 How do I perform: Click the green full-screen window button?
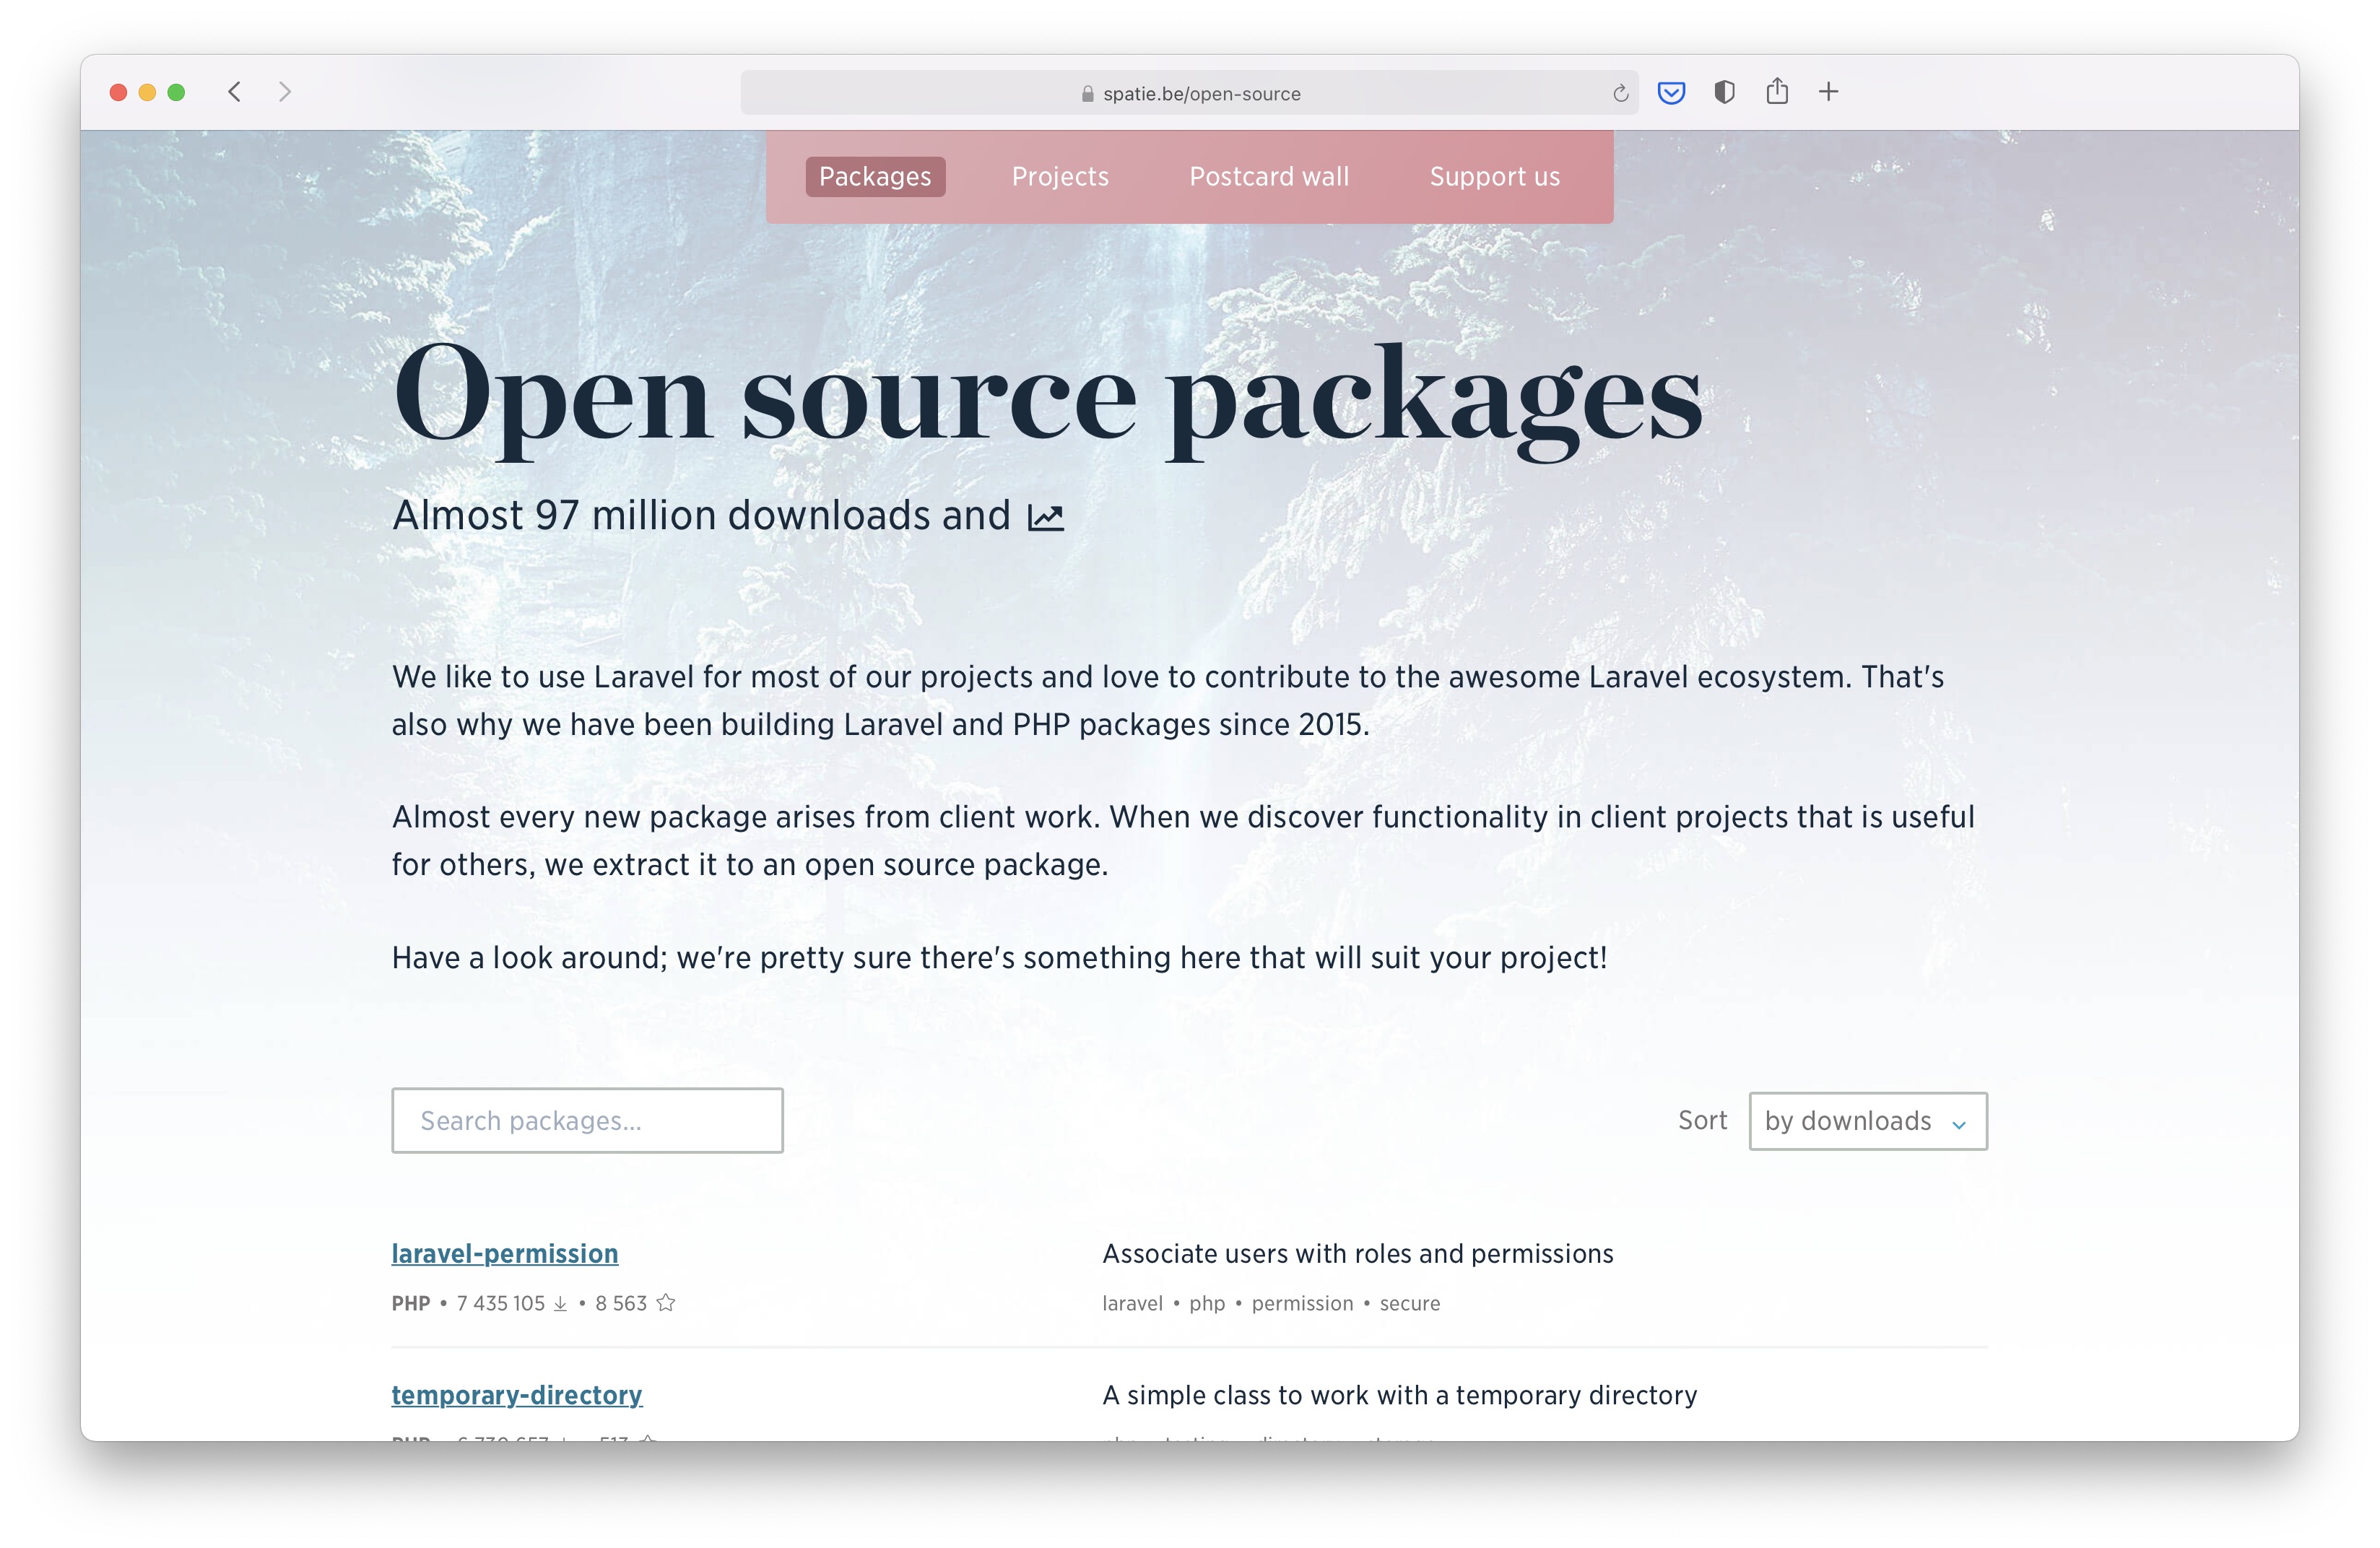coord(176,92)
